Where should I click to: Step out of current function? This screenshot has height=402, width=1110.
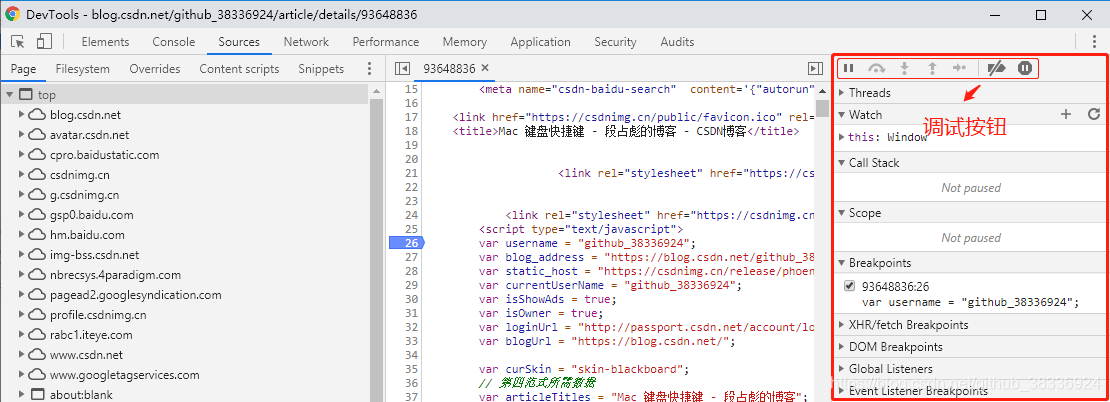[x=932, y=69]
